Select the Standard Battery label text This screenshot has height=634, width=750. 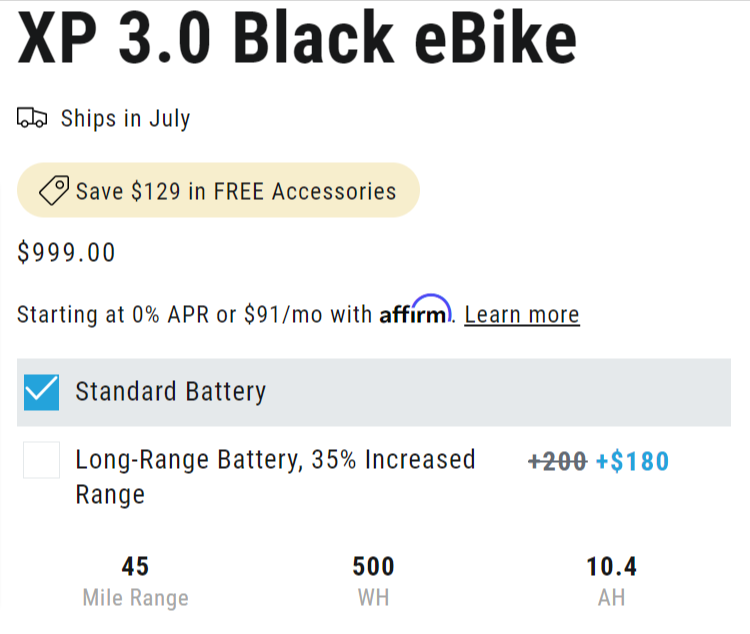click(x=170, y=391)
